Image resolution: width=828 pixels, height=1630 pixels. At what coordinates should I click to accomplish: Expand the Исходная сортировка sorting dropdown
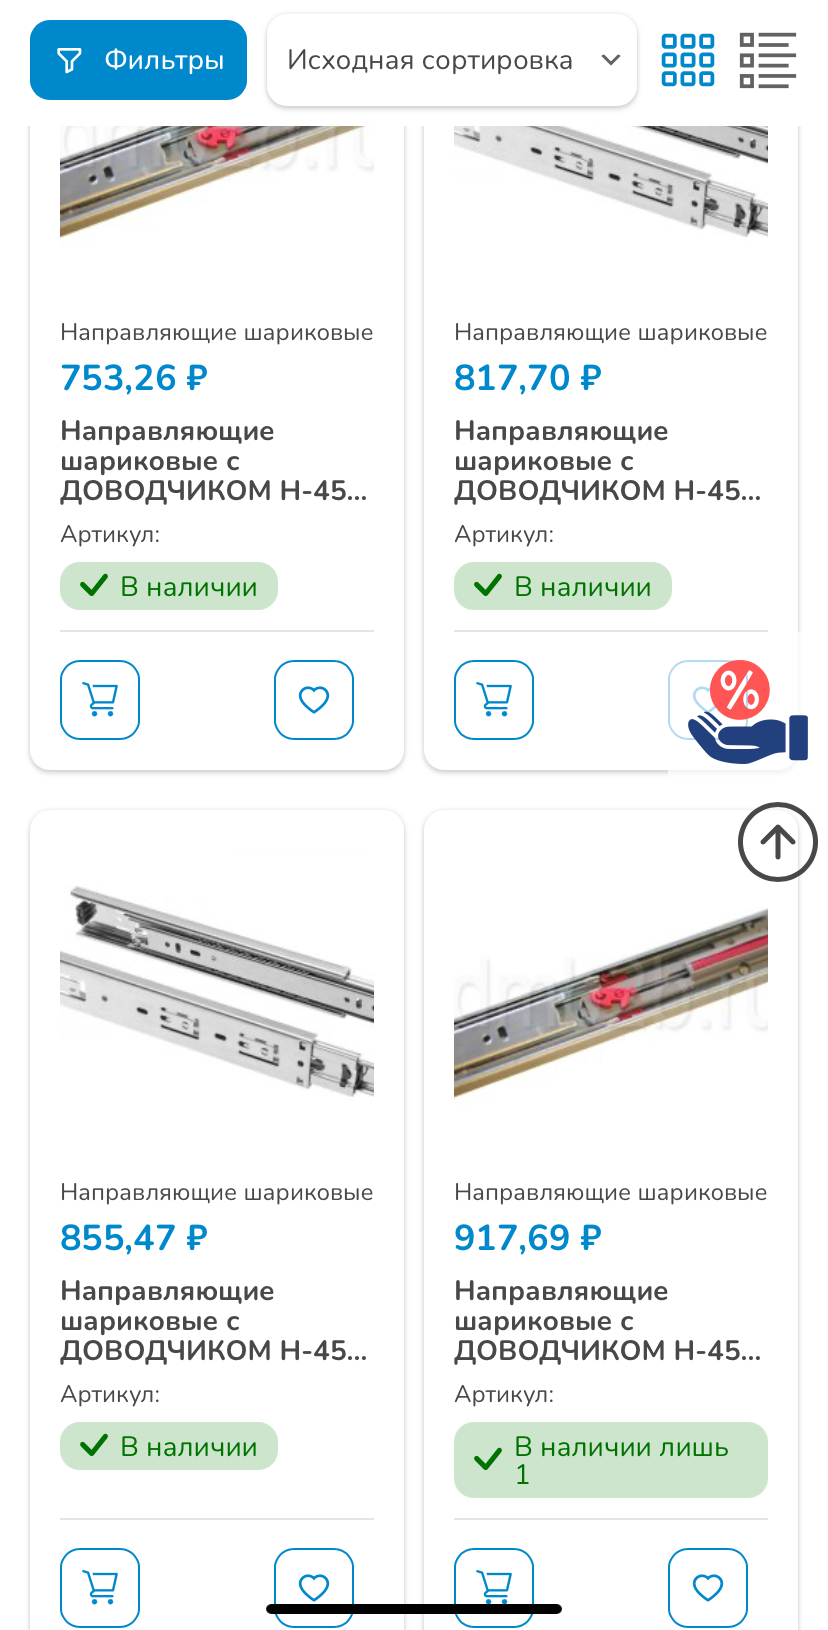(452, 60)
